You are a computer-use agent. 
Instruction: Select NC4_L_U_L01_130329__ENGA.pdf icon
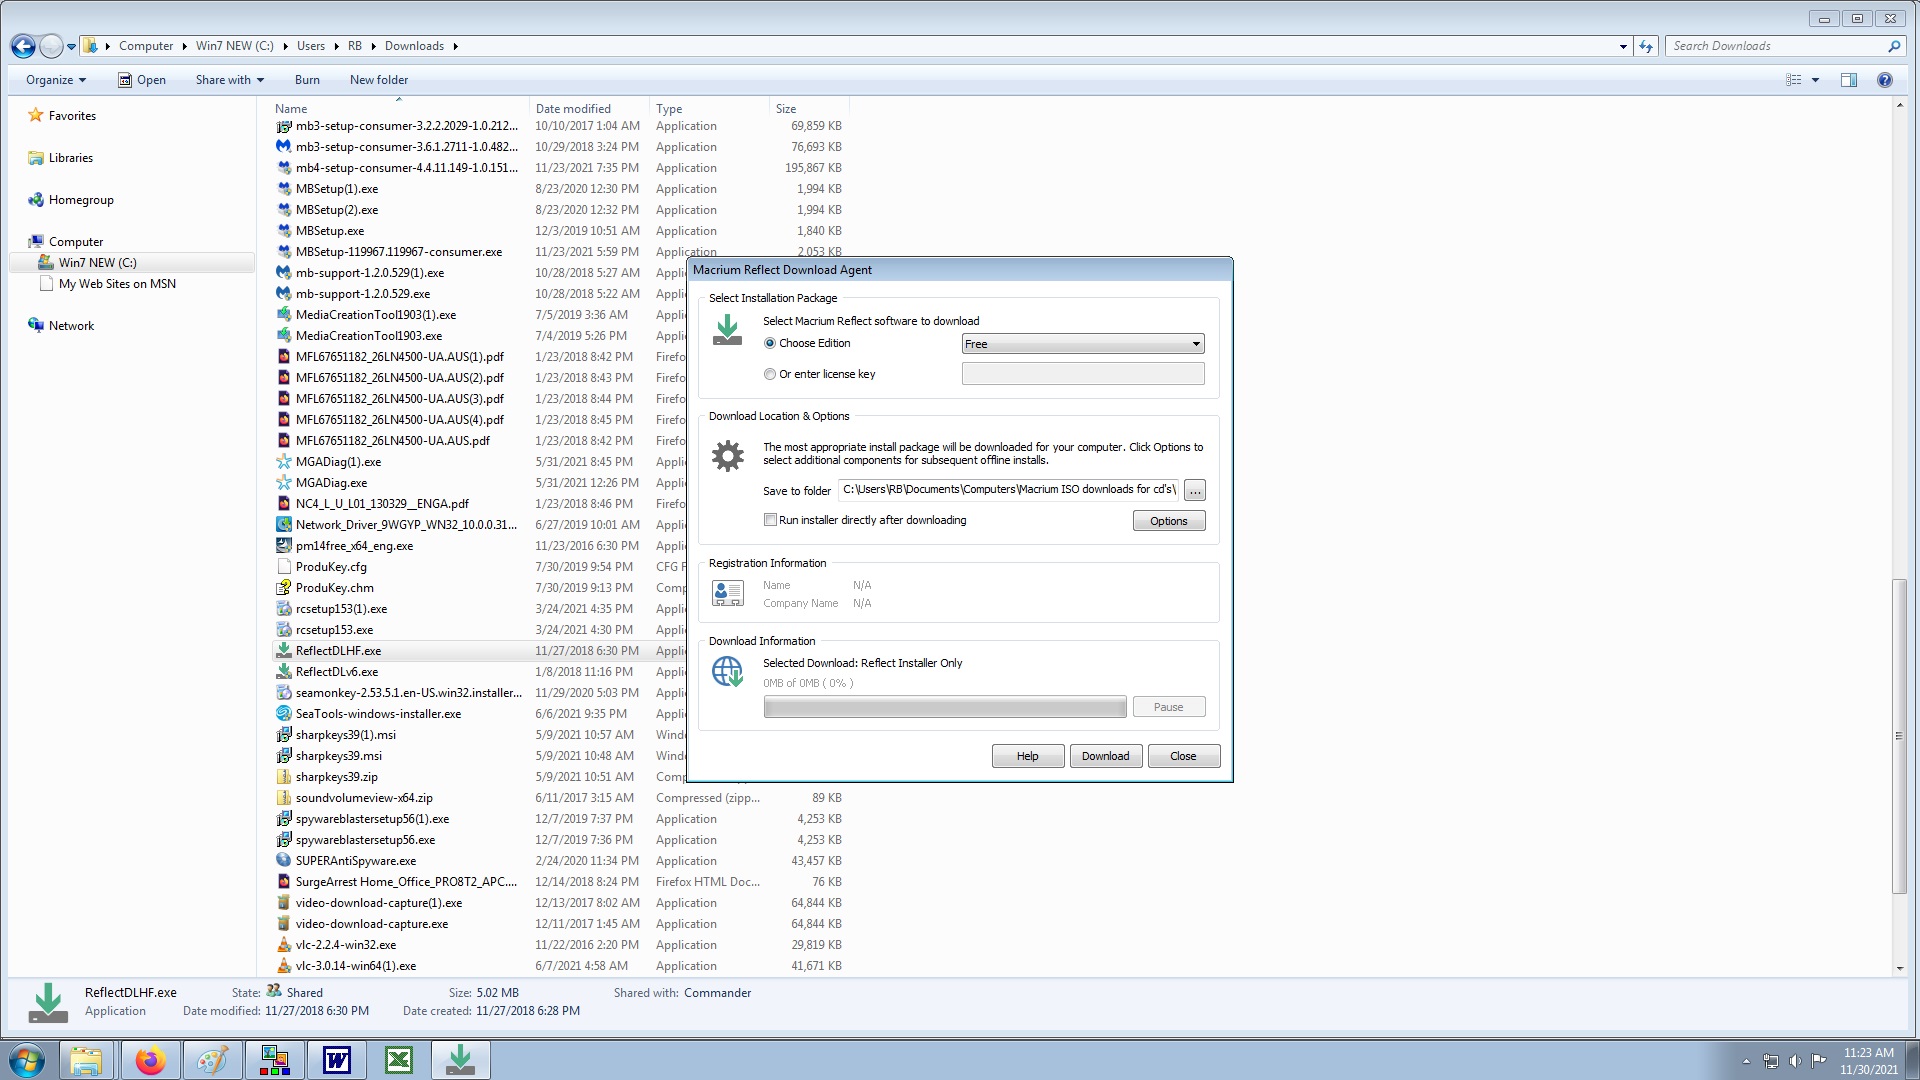tap(284, 504)
